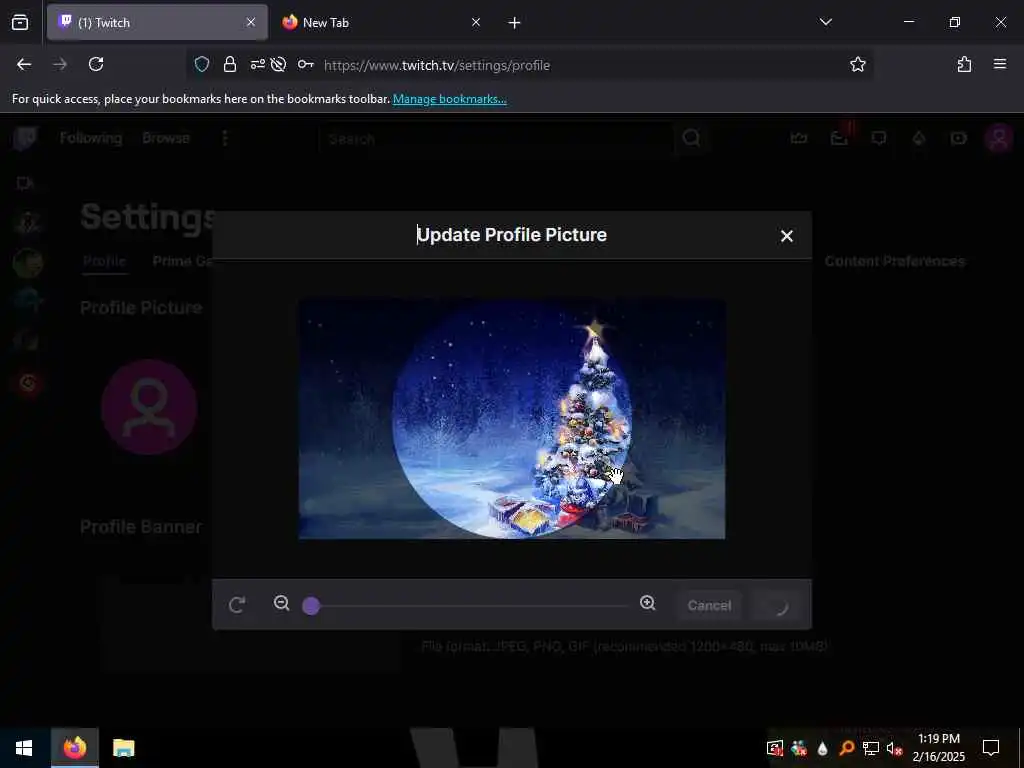Click the autoplay blocked icon in address bar
This screenshot has width=1024, height=768.
278,64
